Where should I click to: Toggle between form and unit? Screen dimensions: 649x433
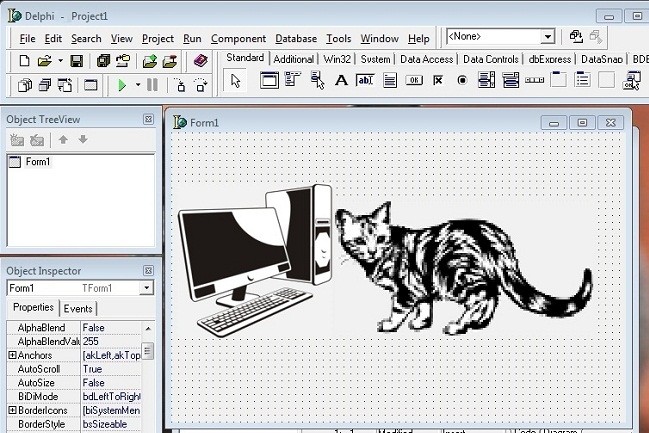pyautogui.click(x=65, y=85)
